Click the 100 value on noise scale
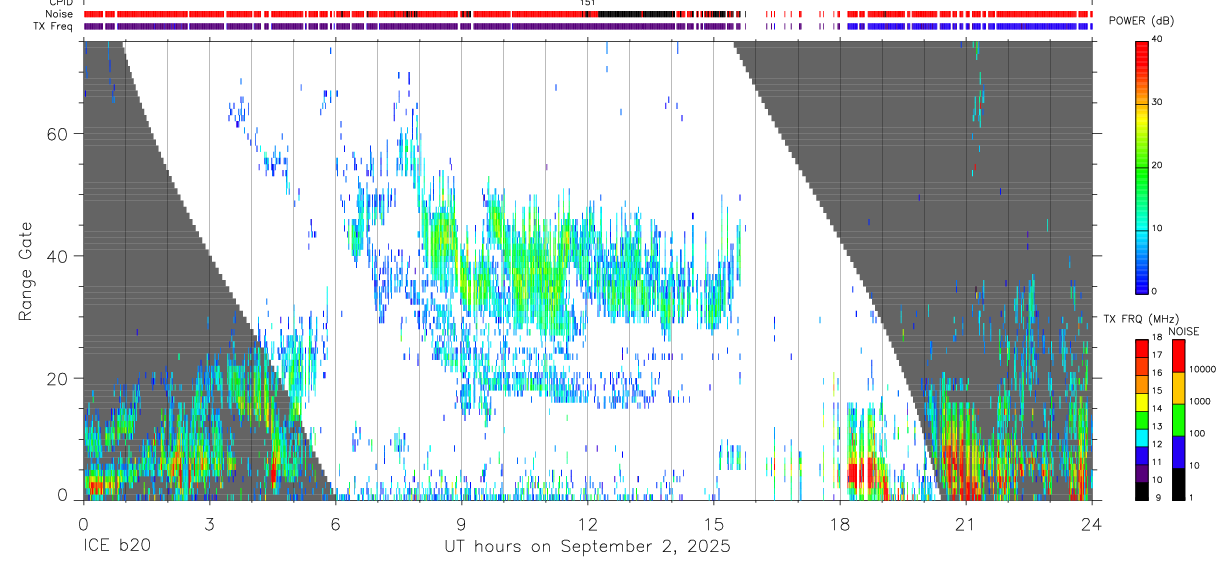This screenshot has width=1228, height=567. (x=1198, y=433)
